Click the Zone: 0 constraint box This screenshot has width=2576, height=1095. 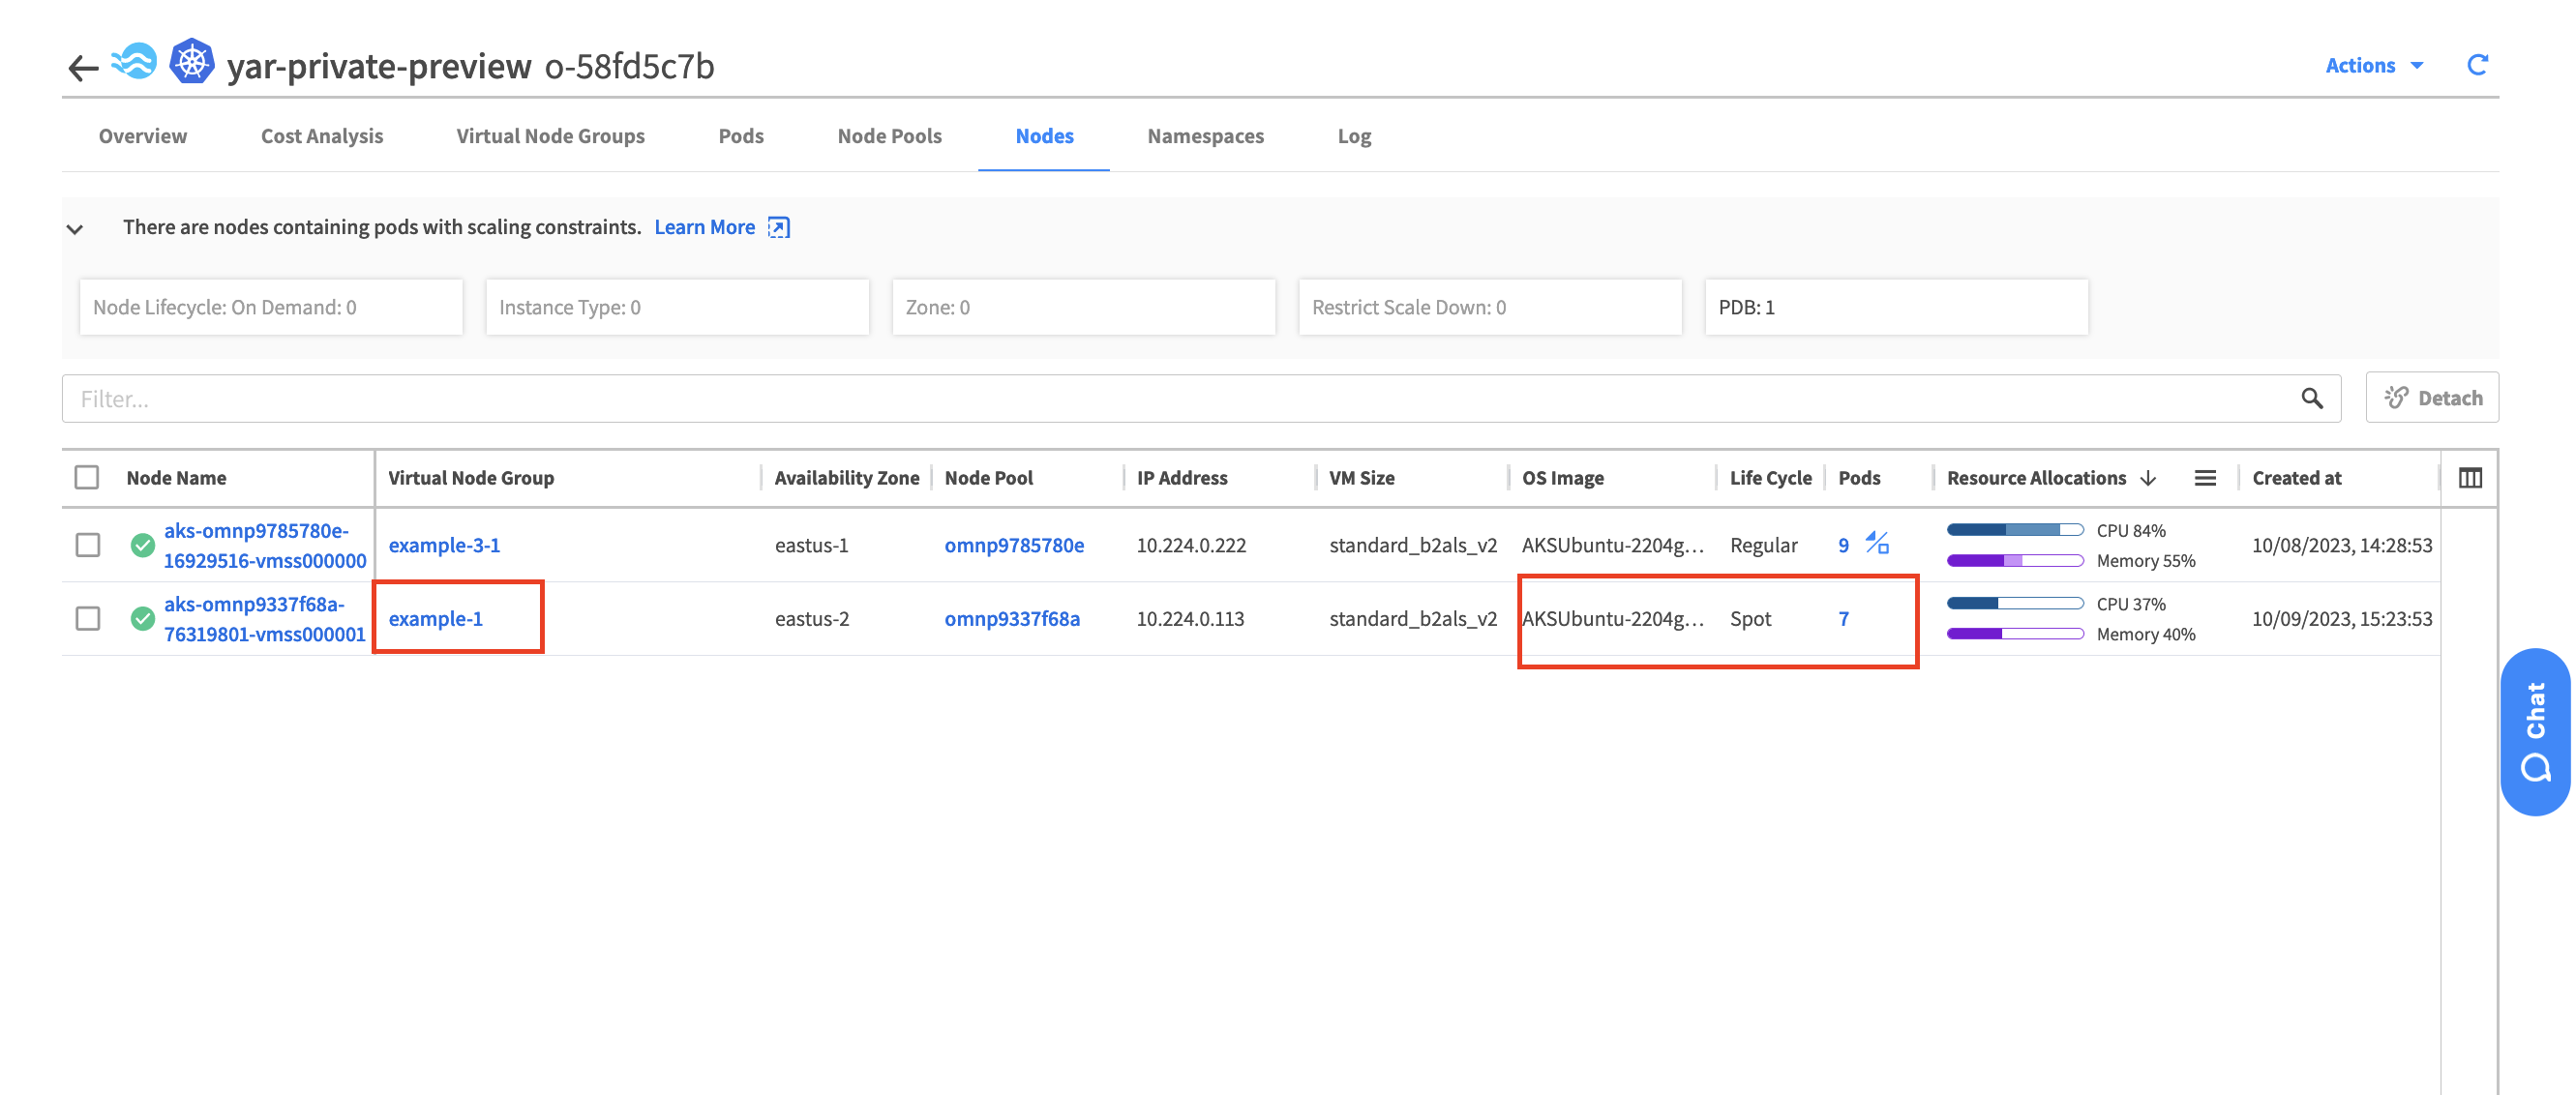pos(1083,307)
